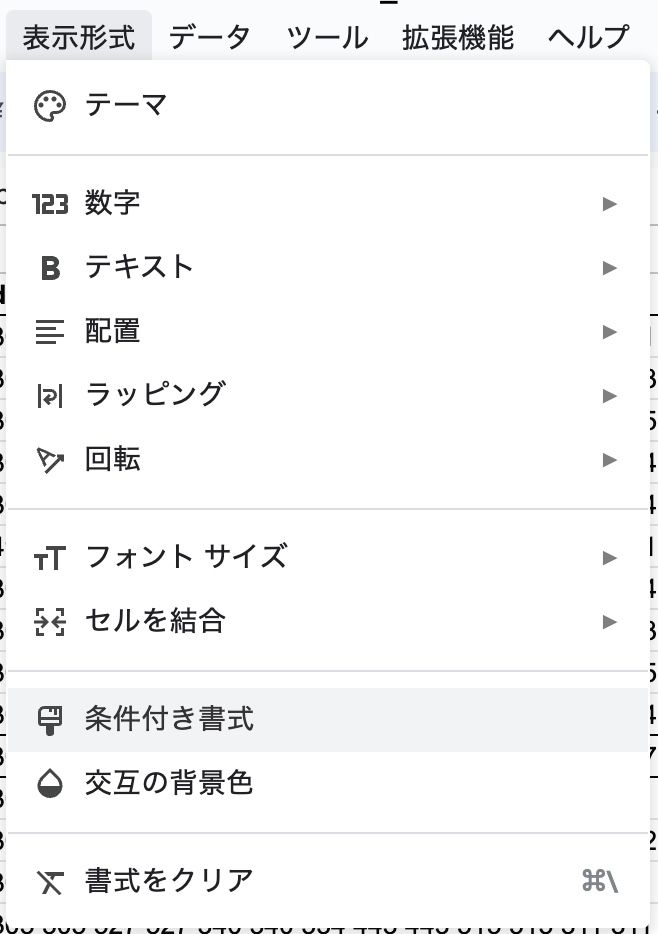This screenshot has width=658, height=934.
Task: Click the alignment lines icon
Action: tap(50, 332)
